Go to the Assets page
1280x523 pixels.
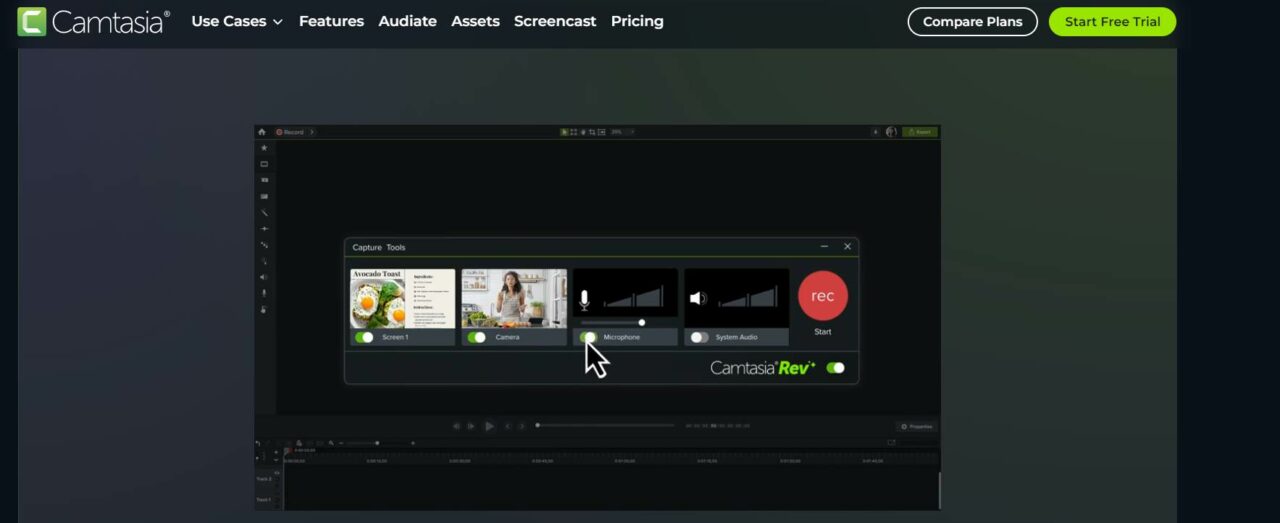475,21
